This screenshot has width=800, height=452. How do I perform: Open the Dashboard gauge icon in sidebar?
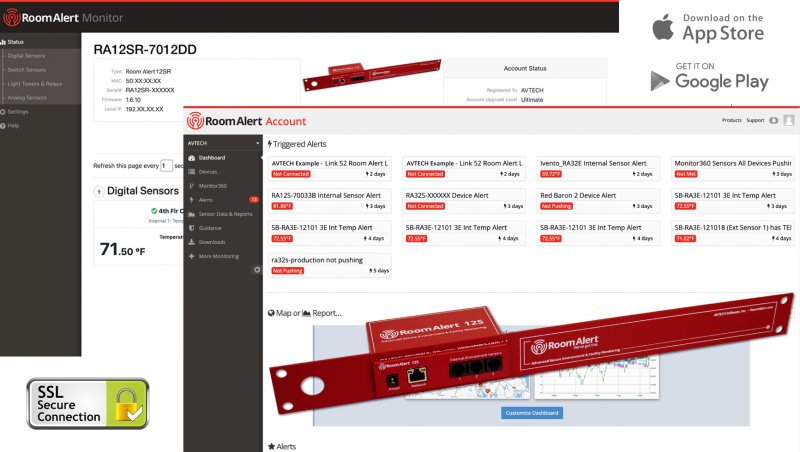192,158
